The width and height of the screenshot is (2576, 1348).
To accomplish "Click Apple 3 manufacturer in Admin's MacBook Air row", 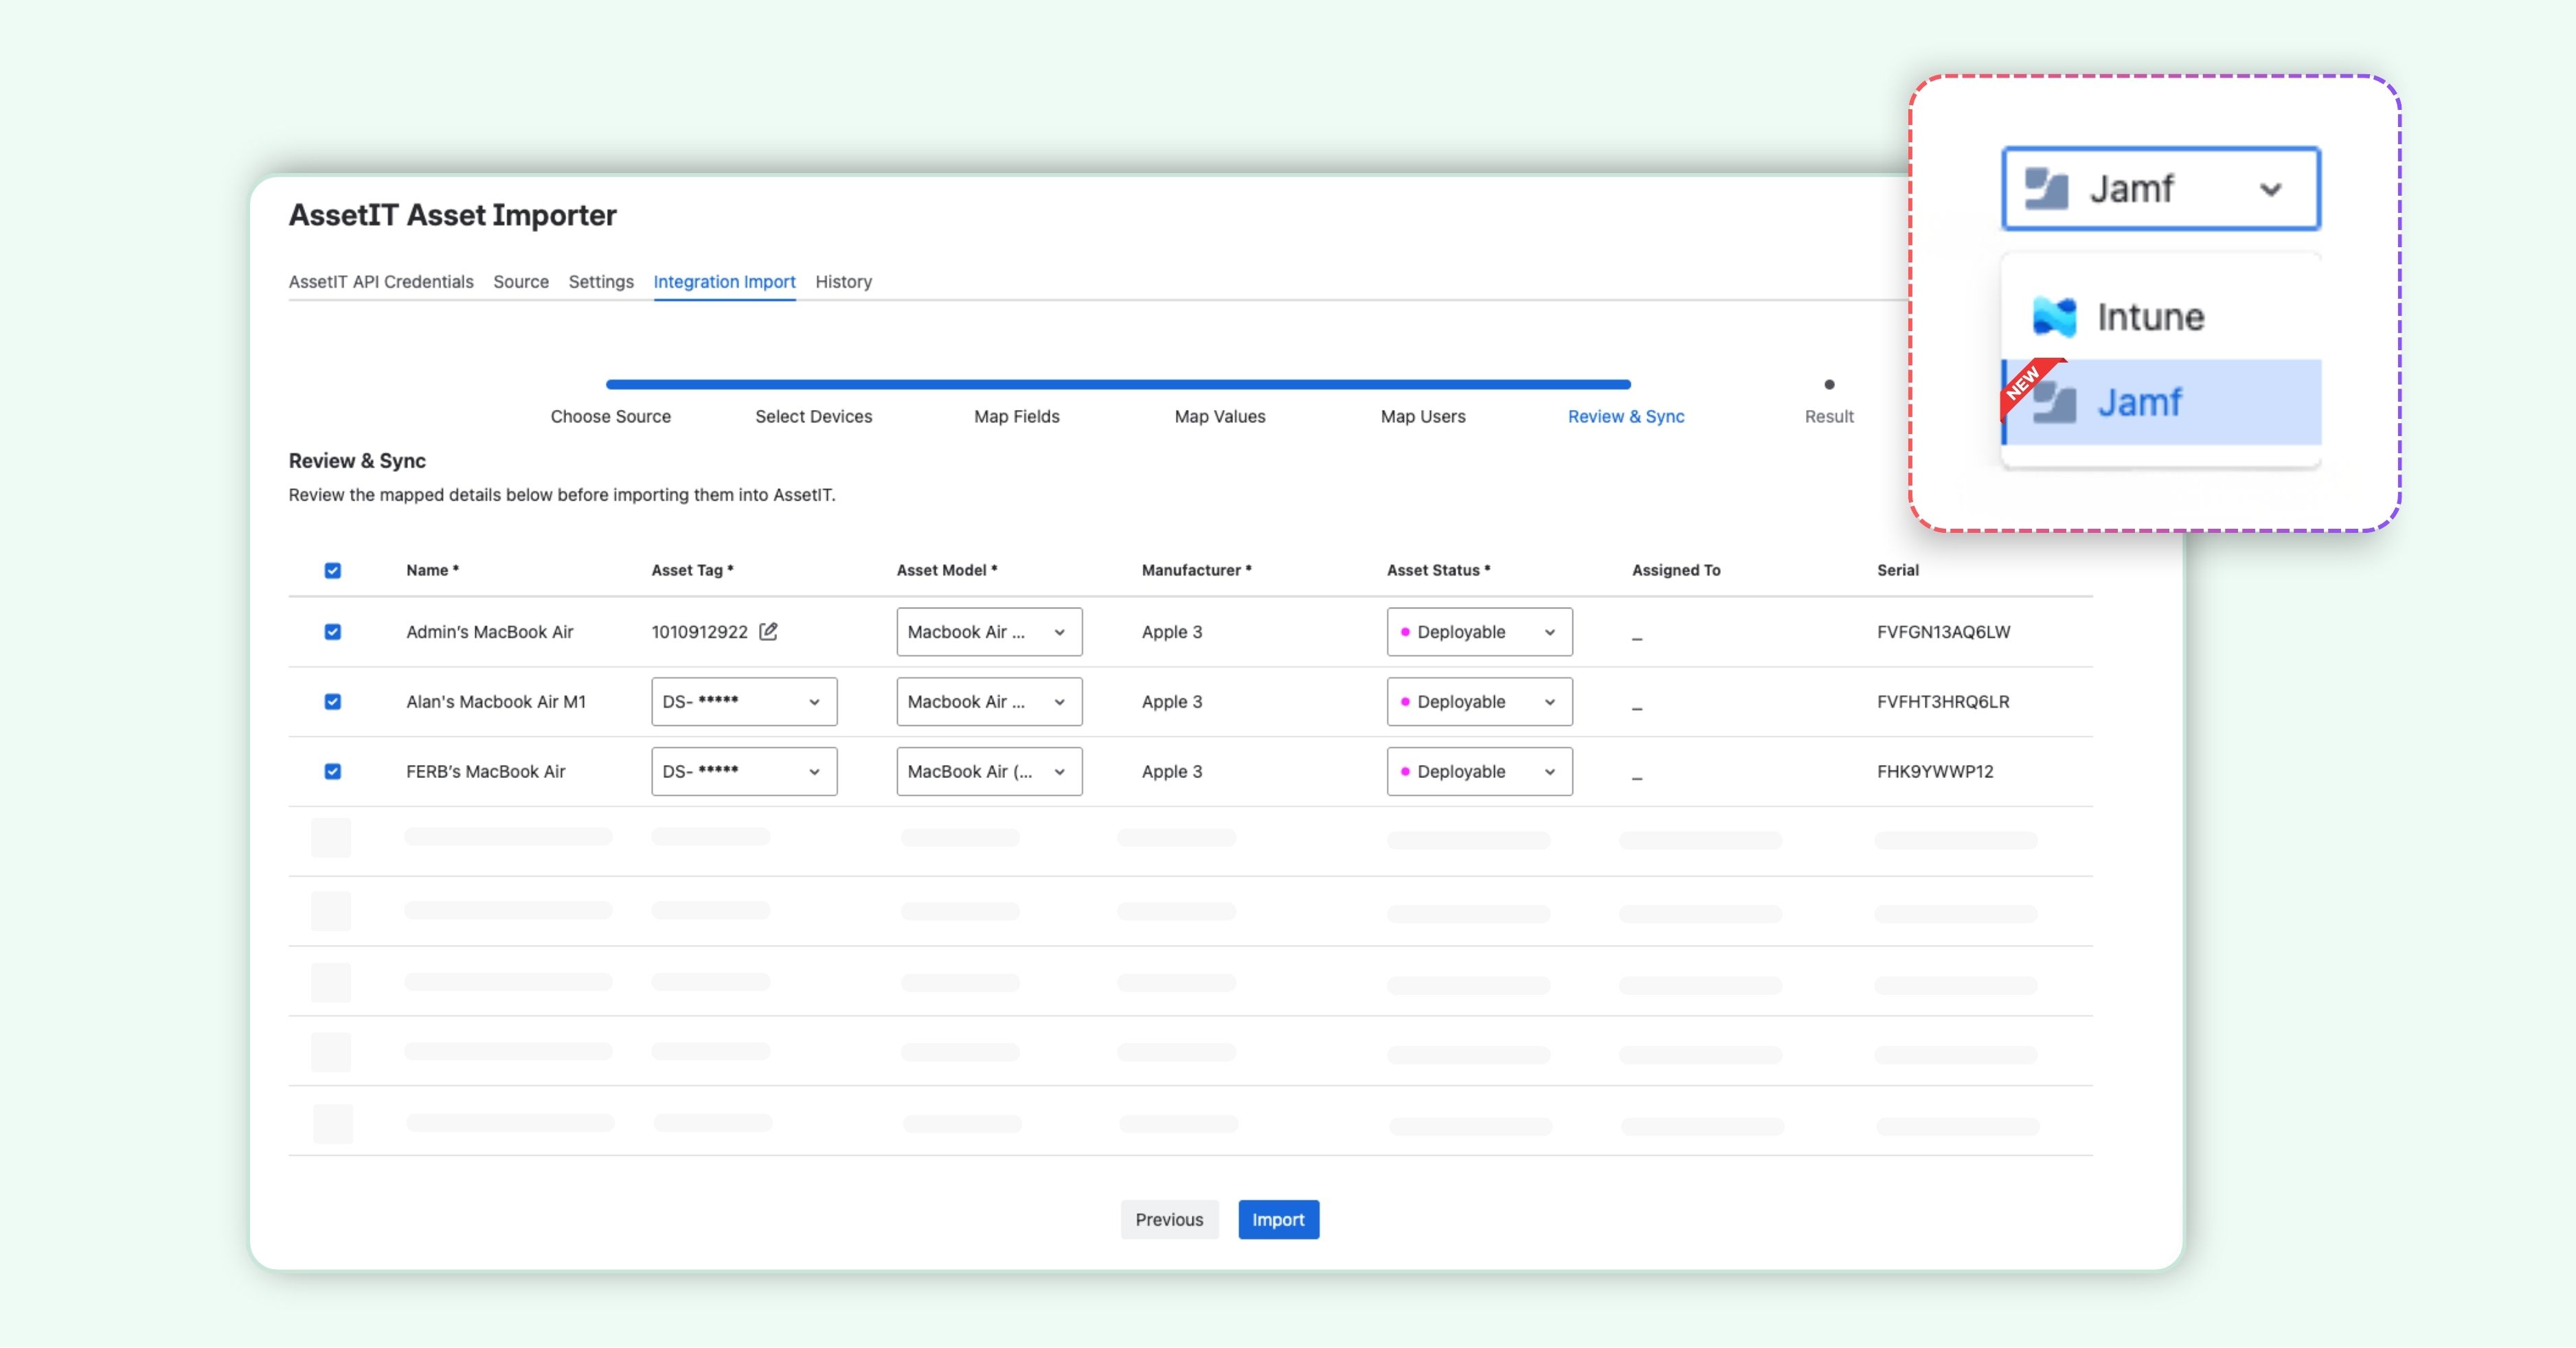I will (1172, 632).
